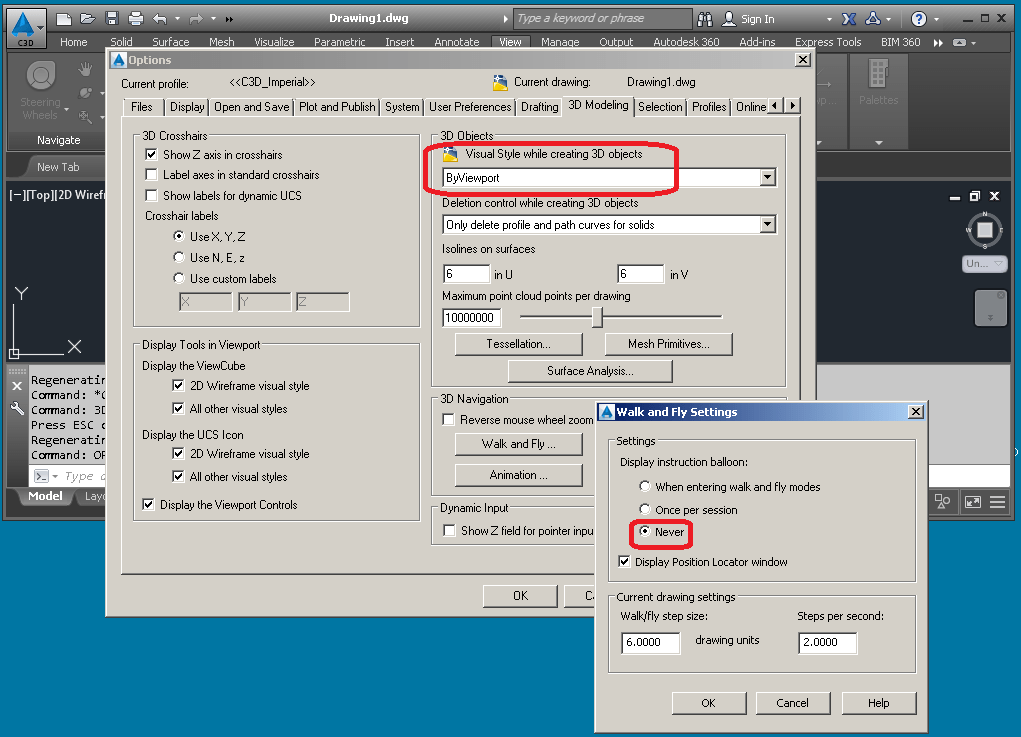Open the status bar customization hamburger icon
This screenshot has height=737, width=1021.
(997, 501)
